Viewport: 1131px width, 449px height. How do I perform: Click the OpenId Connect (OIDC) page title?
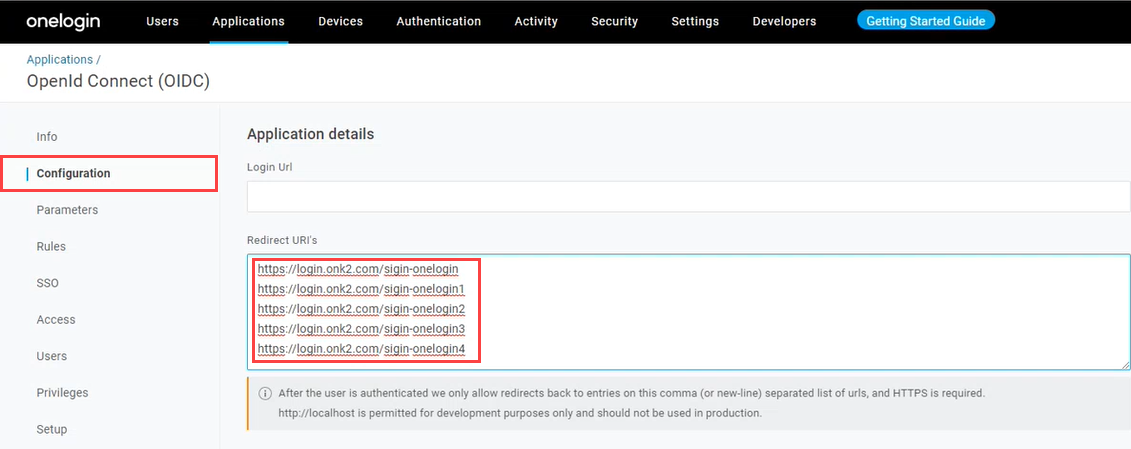118,81
